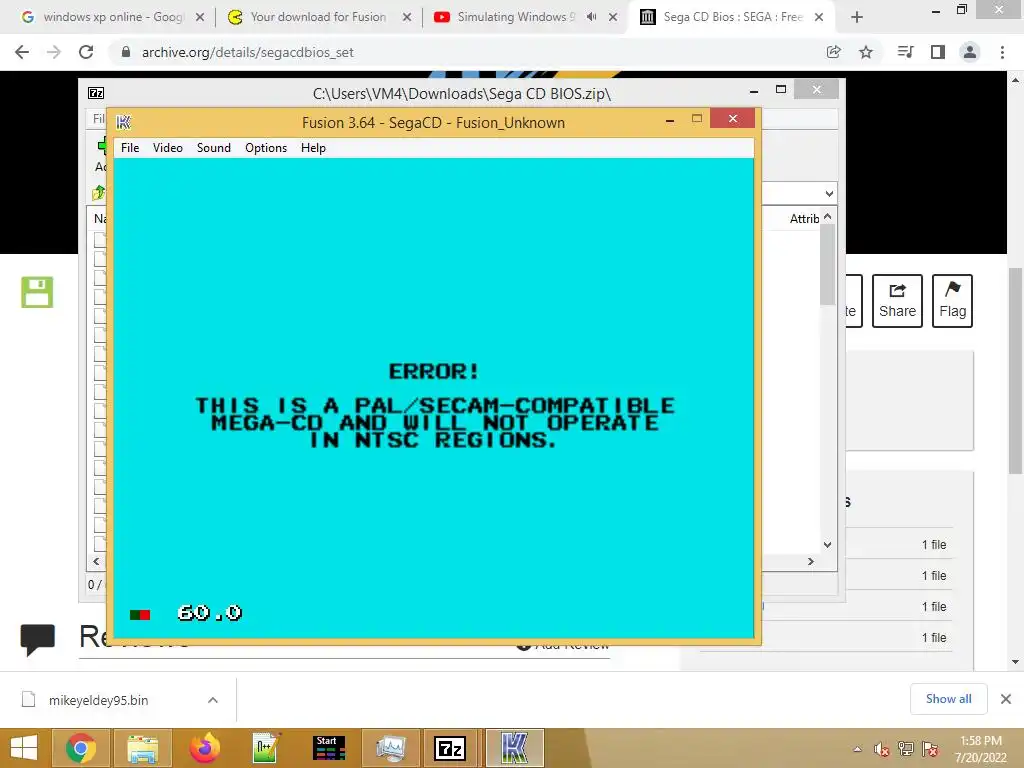Screen dimensions: 1024x768
Task: Click the Attrib column header in 7-Zip
Action: coord(804,219)
